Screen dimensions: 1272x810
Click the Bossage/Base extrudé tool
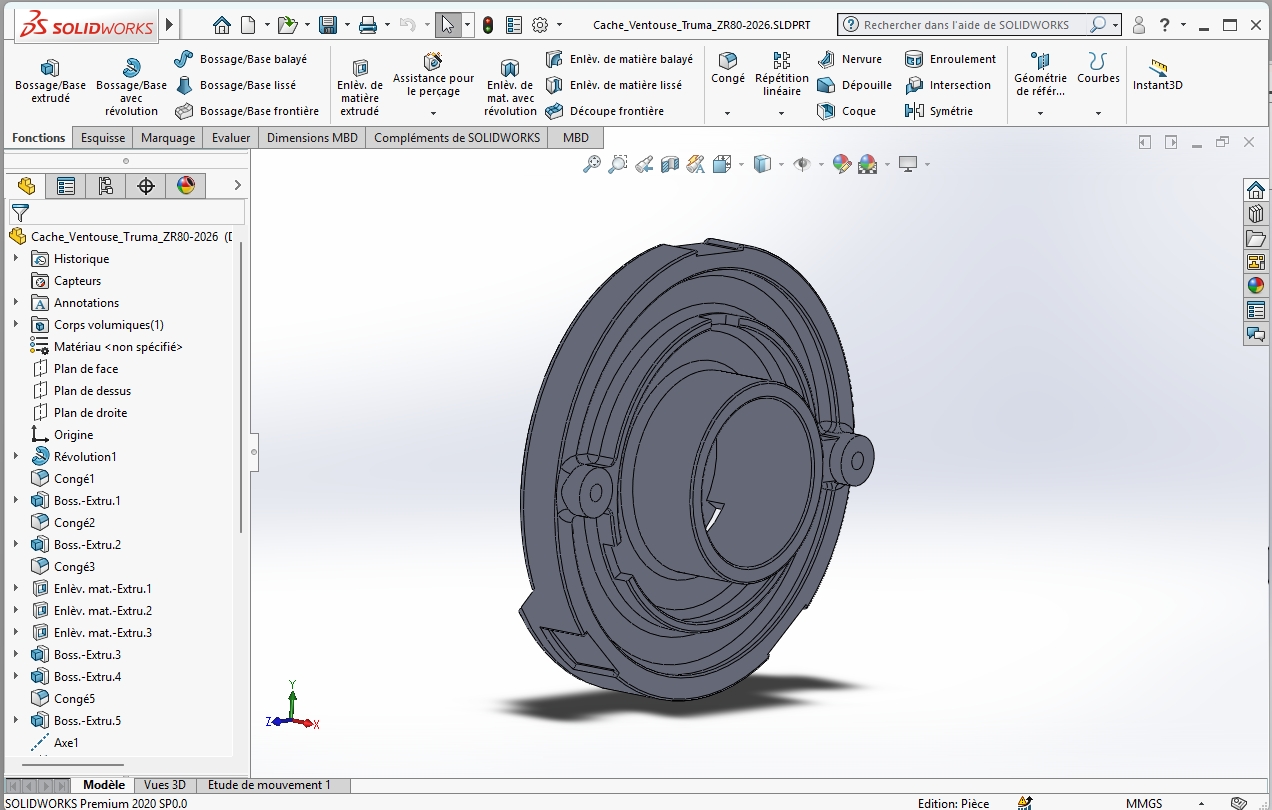pos(50,79)
